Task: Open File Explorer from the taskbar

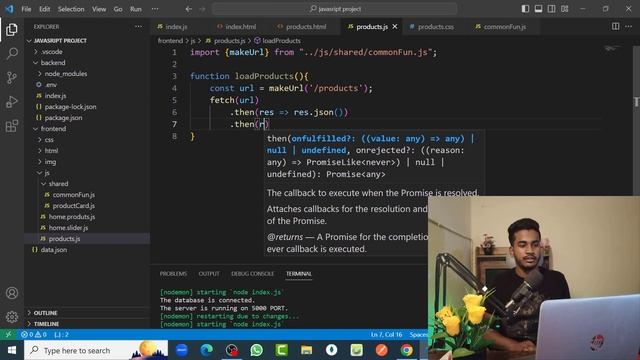Action: pyautogui.click(x=307, y=350)
